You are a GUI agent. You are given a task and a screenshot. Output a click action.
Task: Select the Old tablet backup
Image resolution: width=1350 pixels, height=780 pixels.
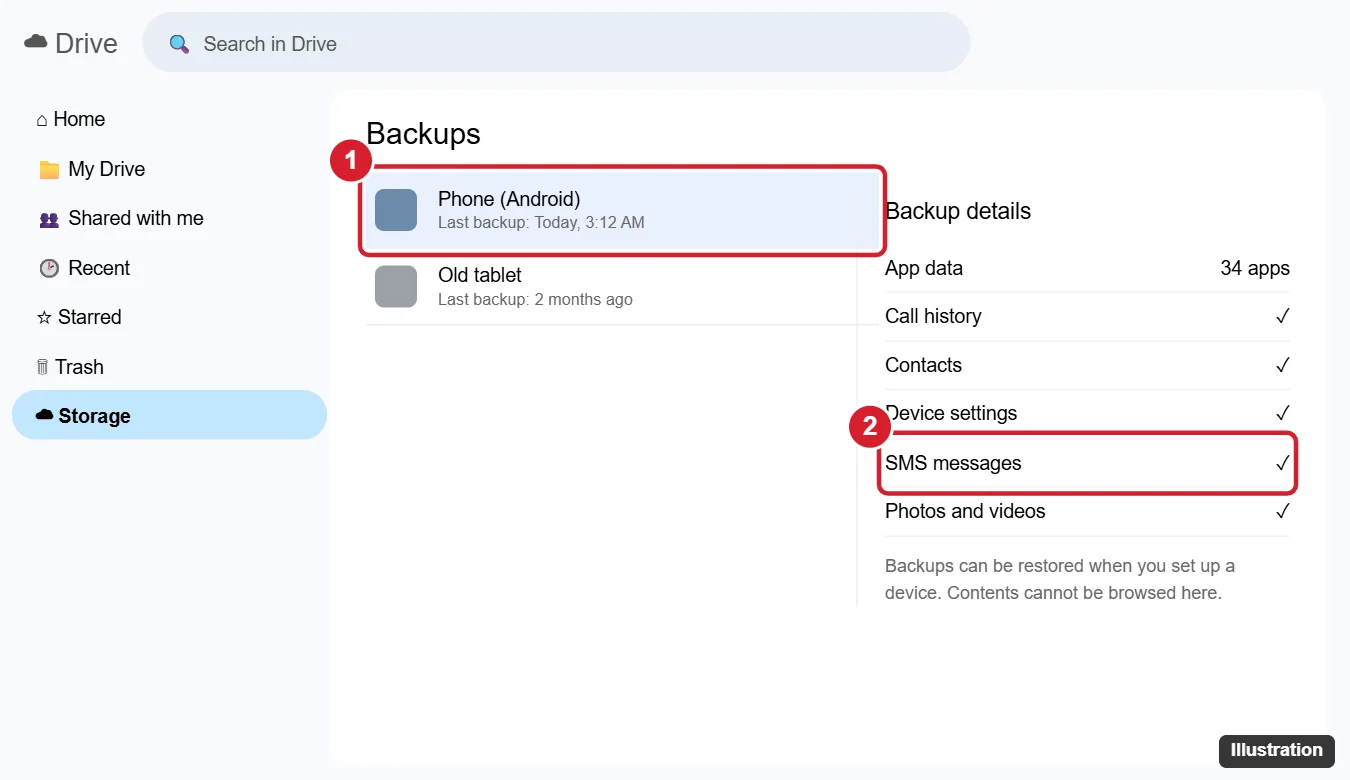[622, 286]
